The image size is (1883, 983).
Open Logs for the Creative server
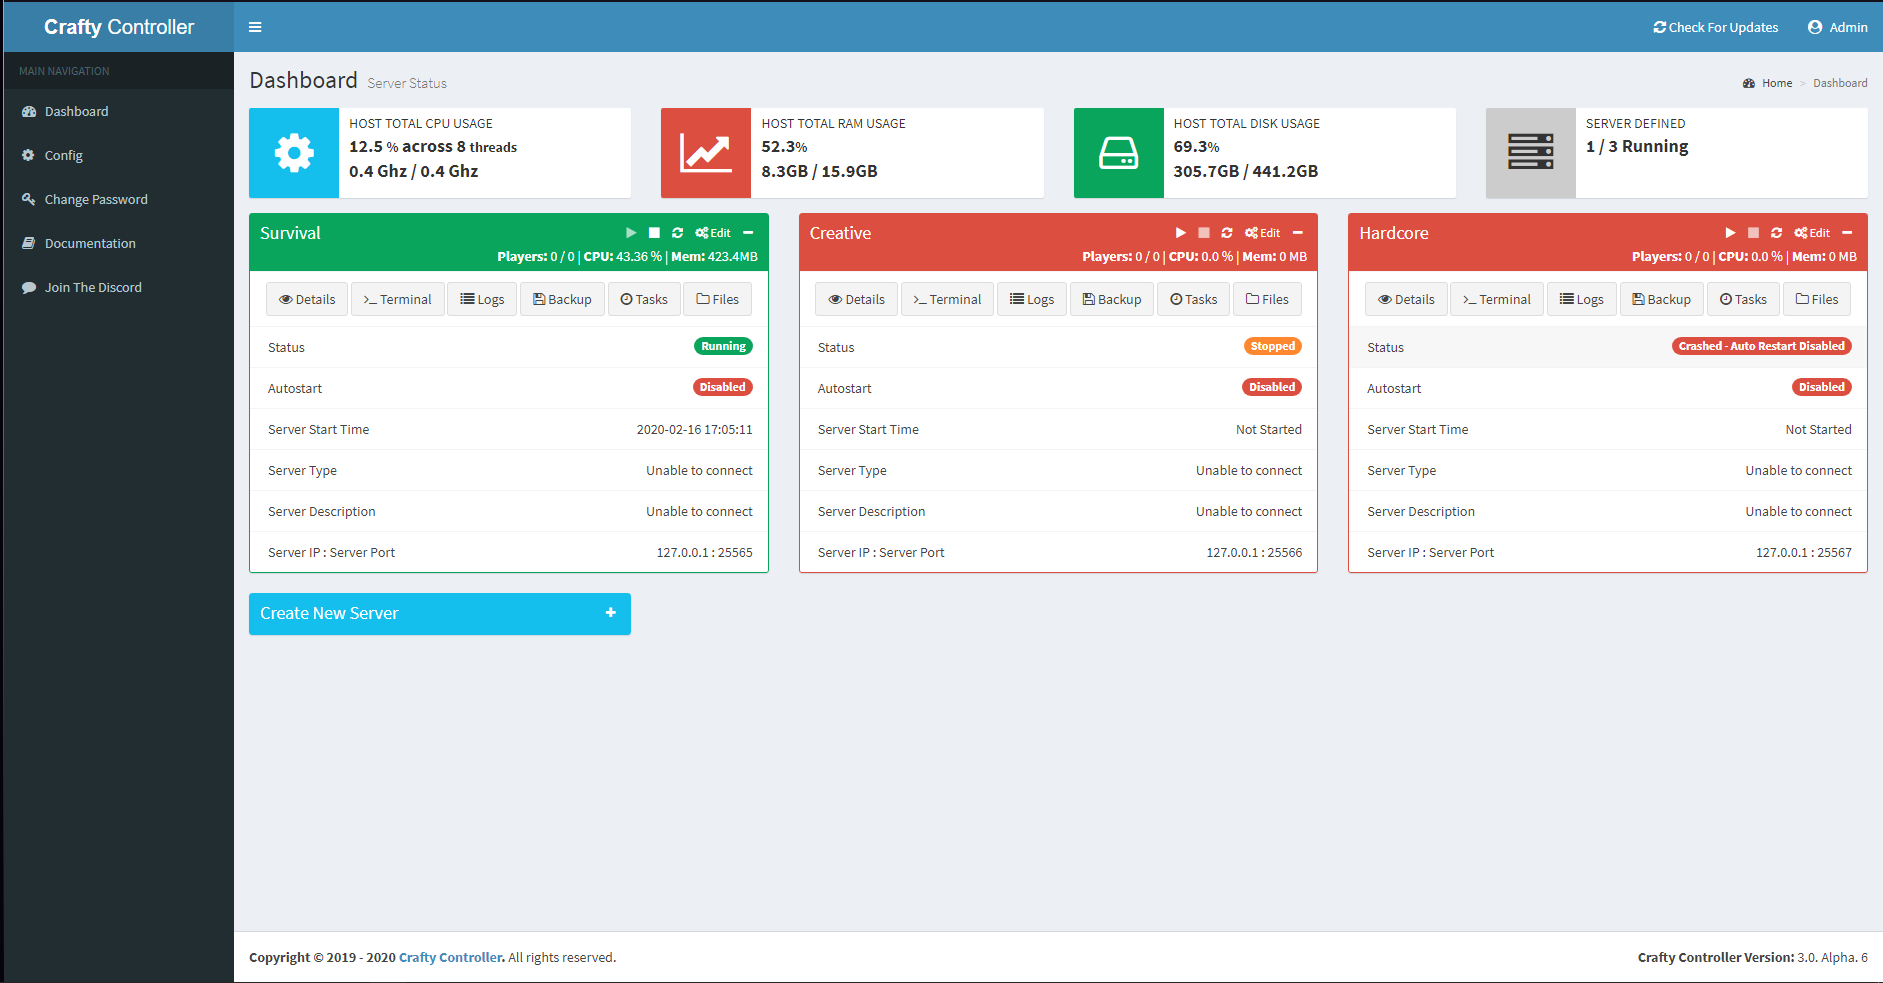(1031, 298)
